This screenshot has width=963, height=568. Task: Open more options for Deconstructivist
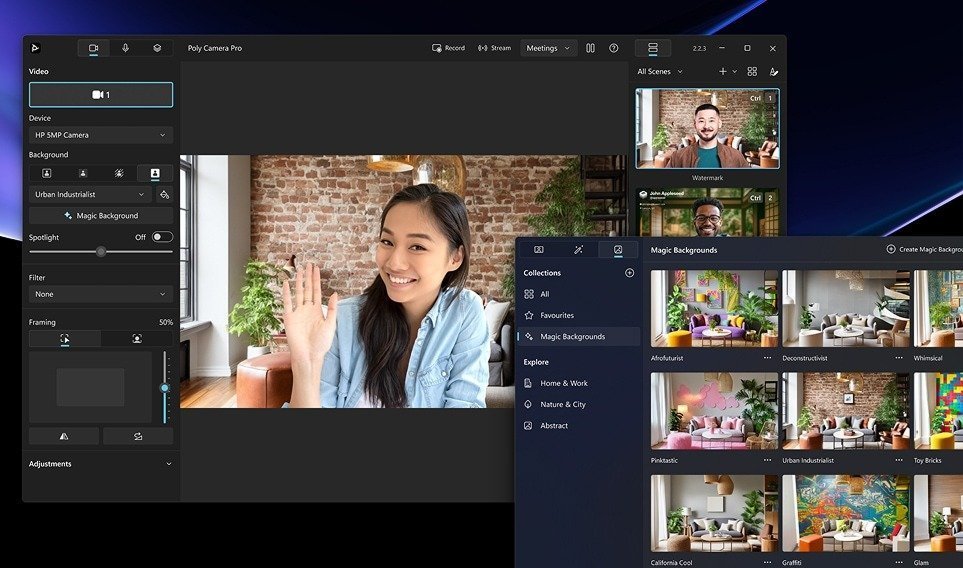pyautogui.click(x=899, y=358)
